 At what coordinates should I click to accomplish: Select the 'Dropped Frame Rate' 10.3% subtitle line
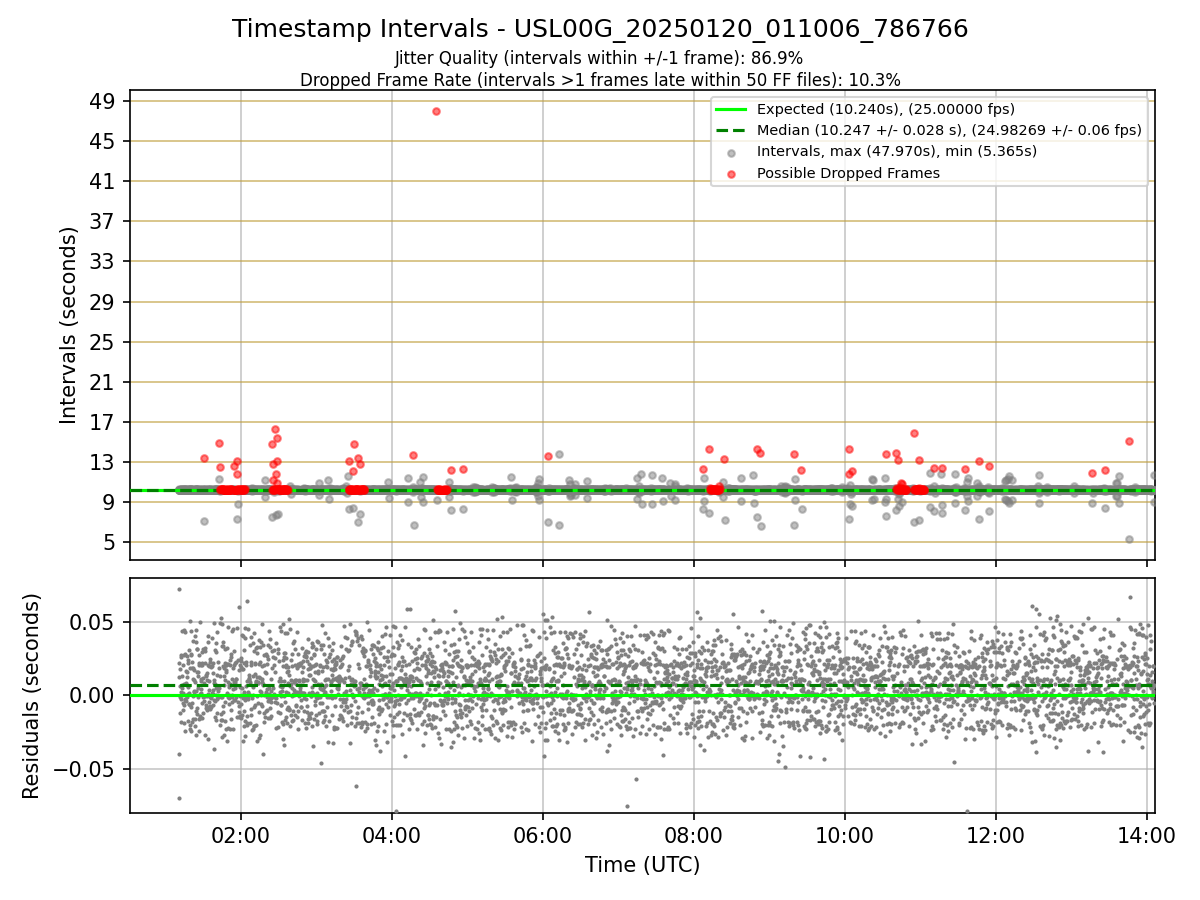tap(600, 79)
